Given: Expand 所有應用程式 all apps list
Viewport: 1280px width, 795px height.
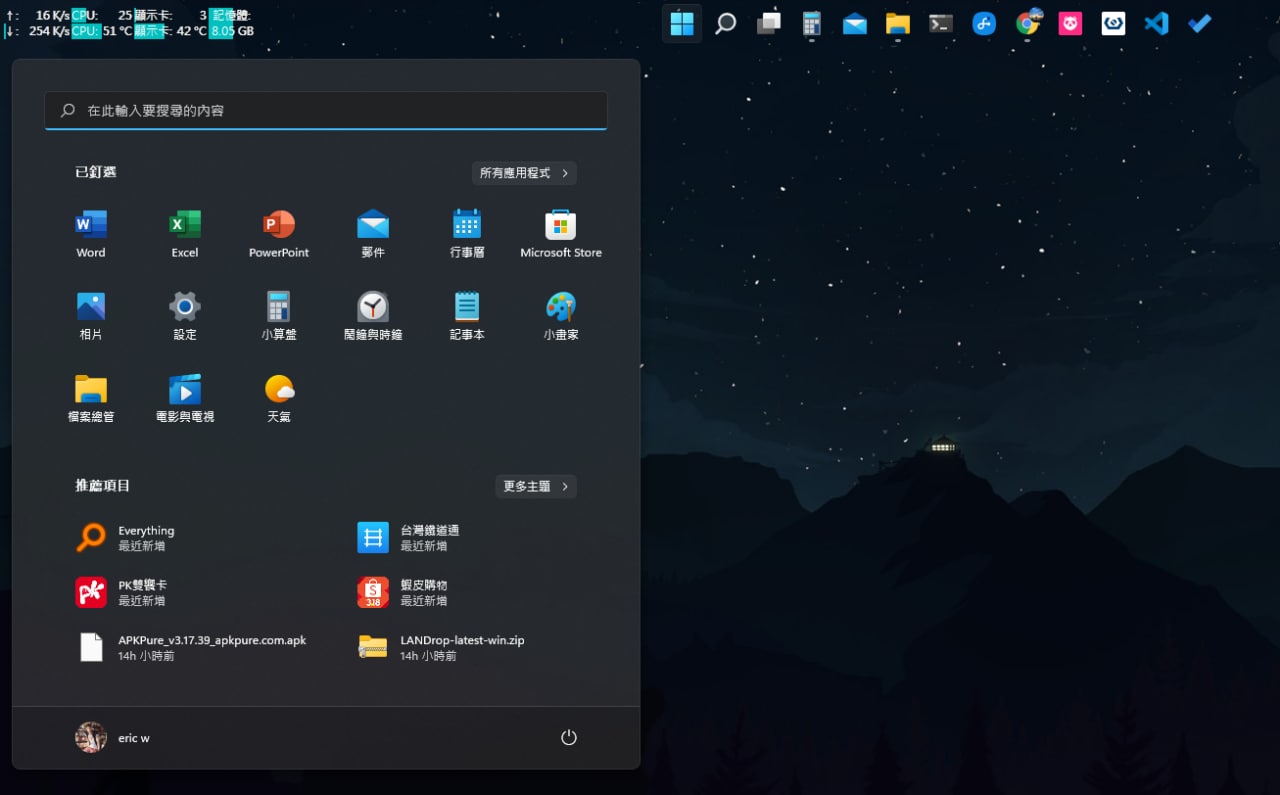Looking at the screenshot, I should 524,173.
